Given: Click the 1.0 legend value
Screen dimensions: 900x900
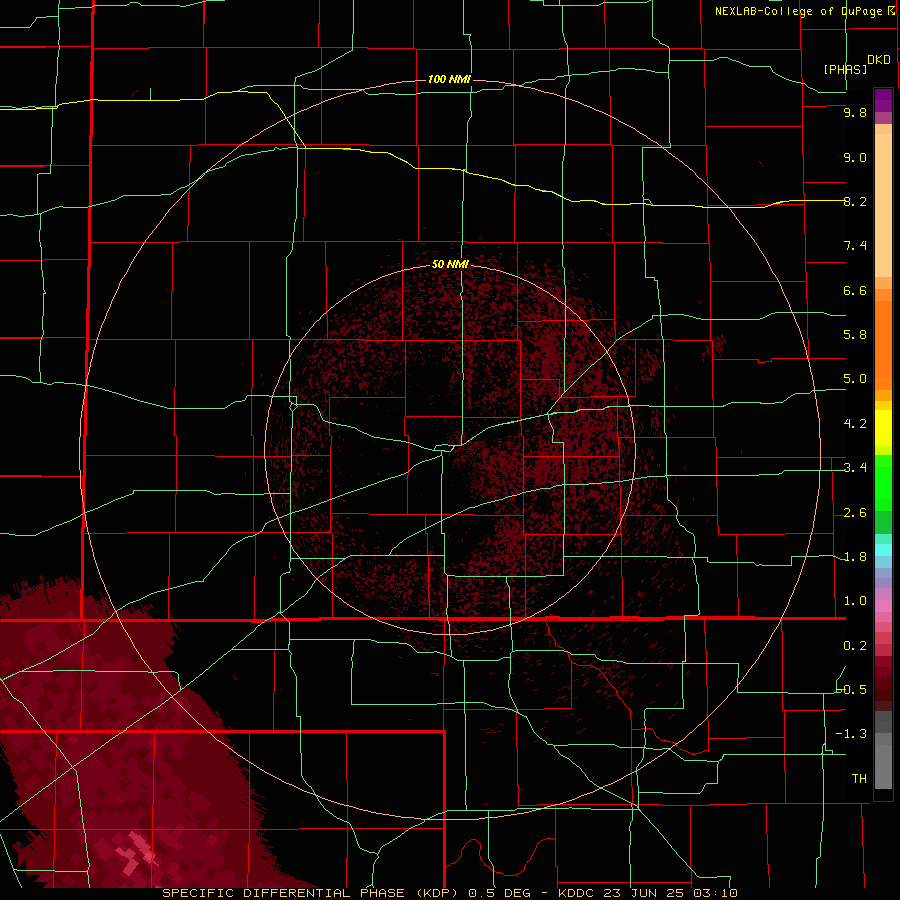Looking at the screenshot, I should pyautogui.click(x=855, y=601).
